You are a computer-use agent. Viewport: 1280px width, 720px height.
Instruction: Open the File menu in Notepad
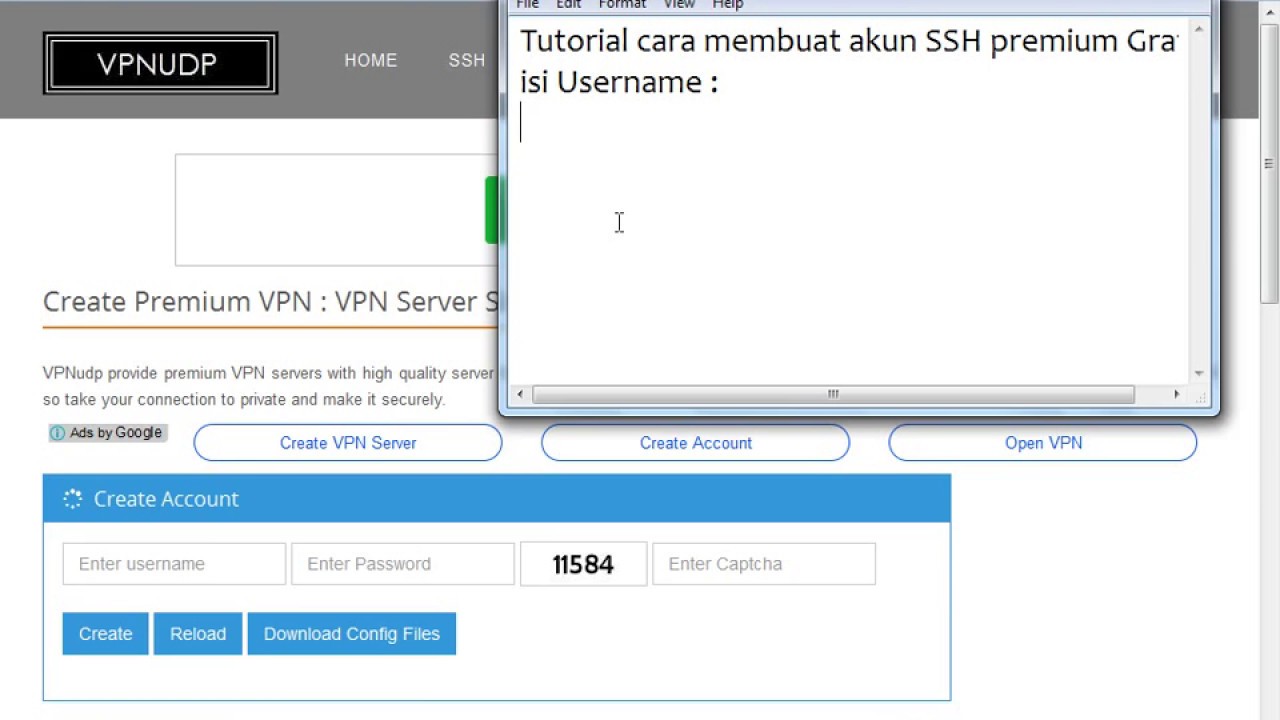coord(527,4)
